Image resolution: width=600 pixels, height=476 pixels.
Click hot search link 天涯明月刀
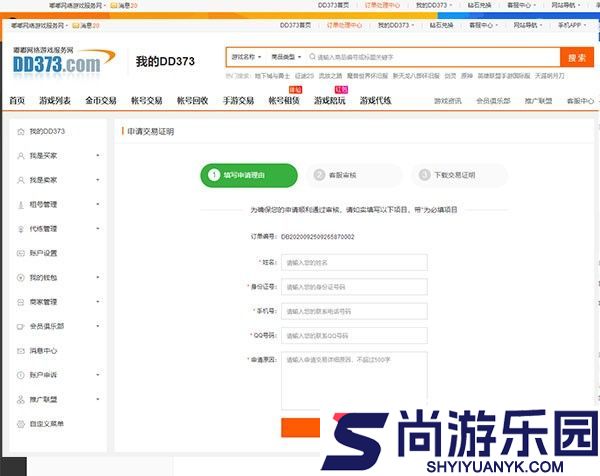(549, 76)
